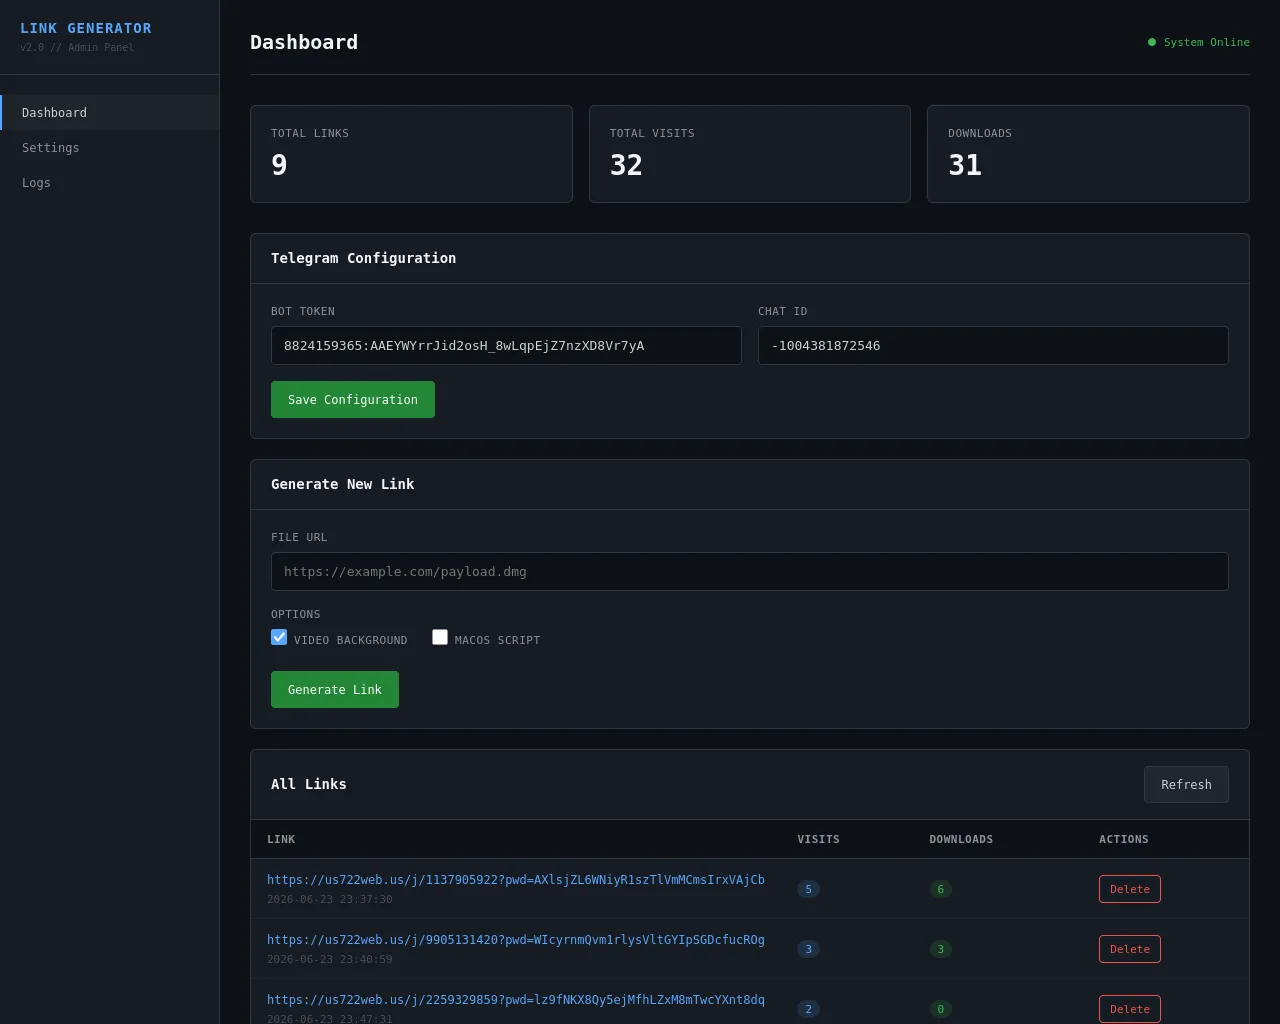Click the LINK column header
Screen dimensions: 1280x1024
(x=281, y=839)
